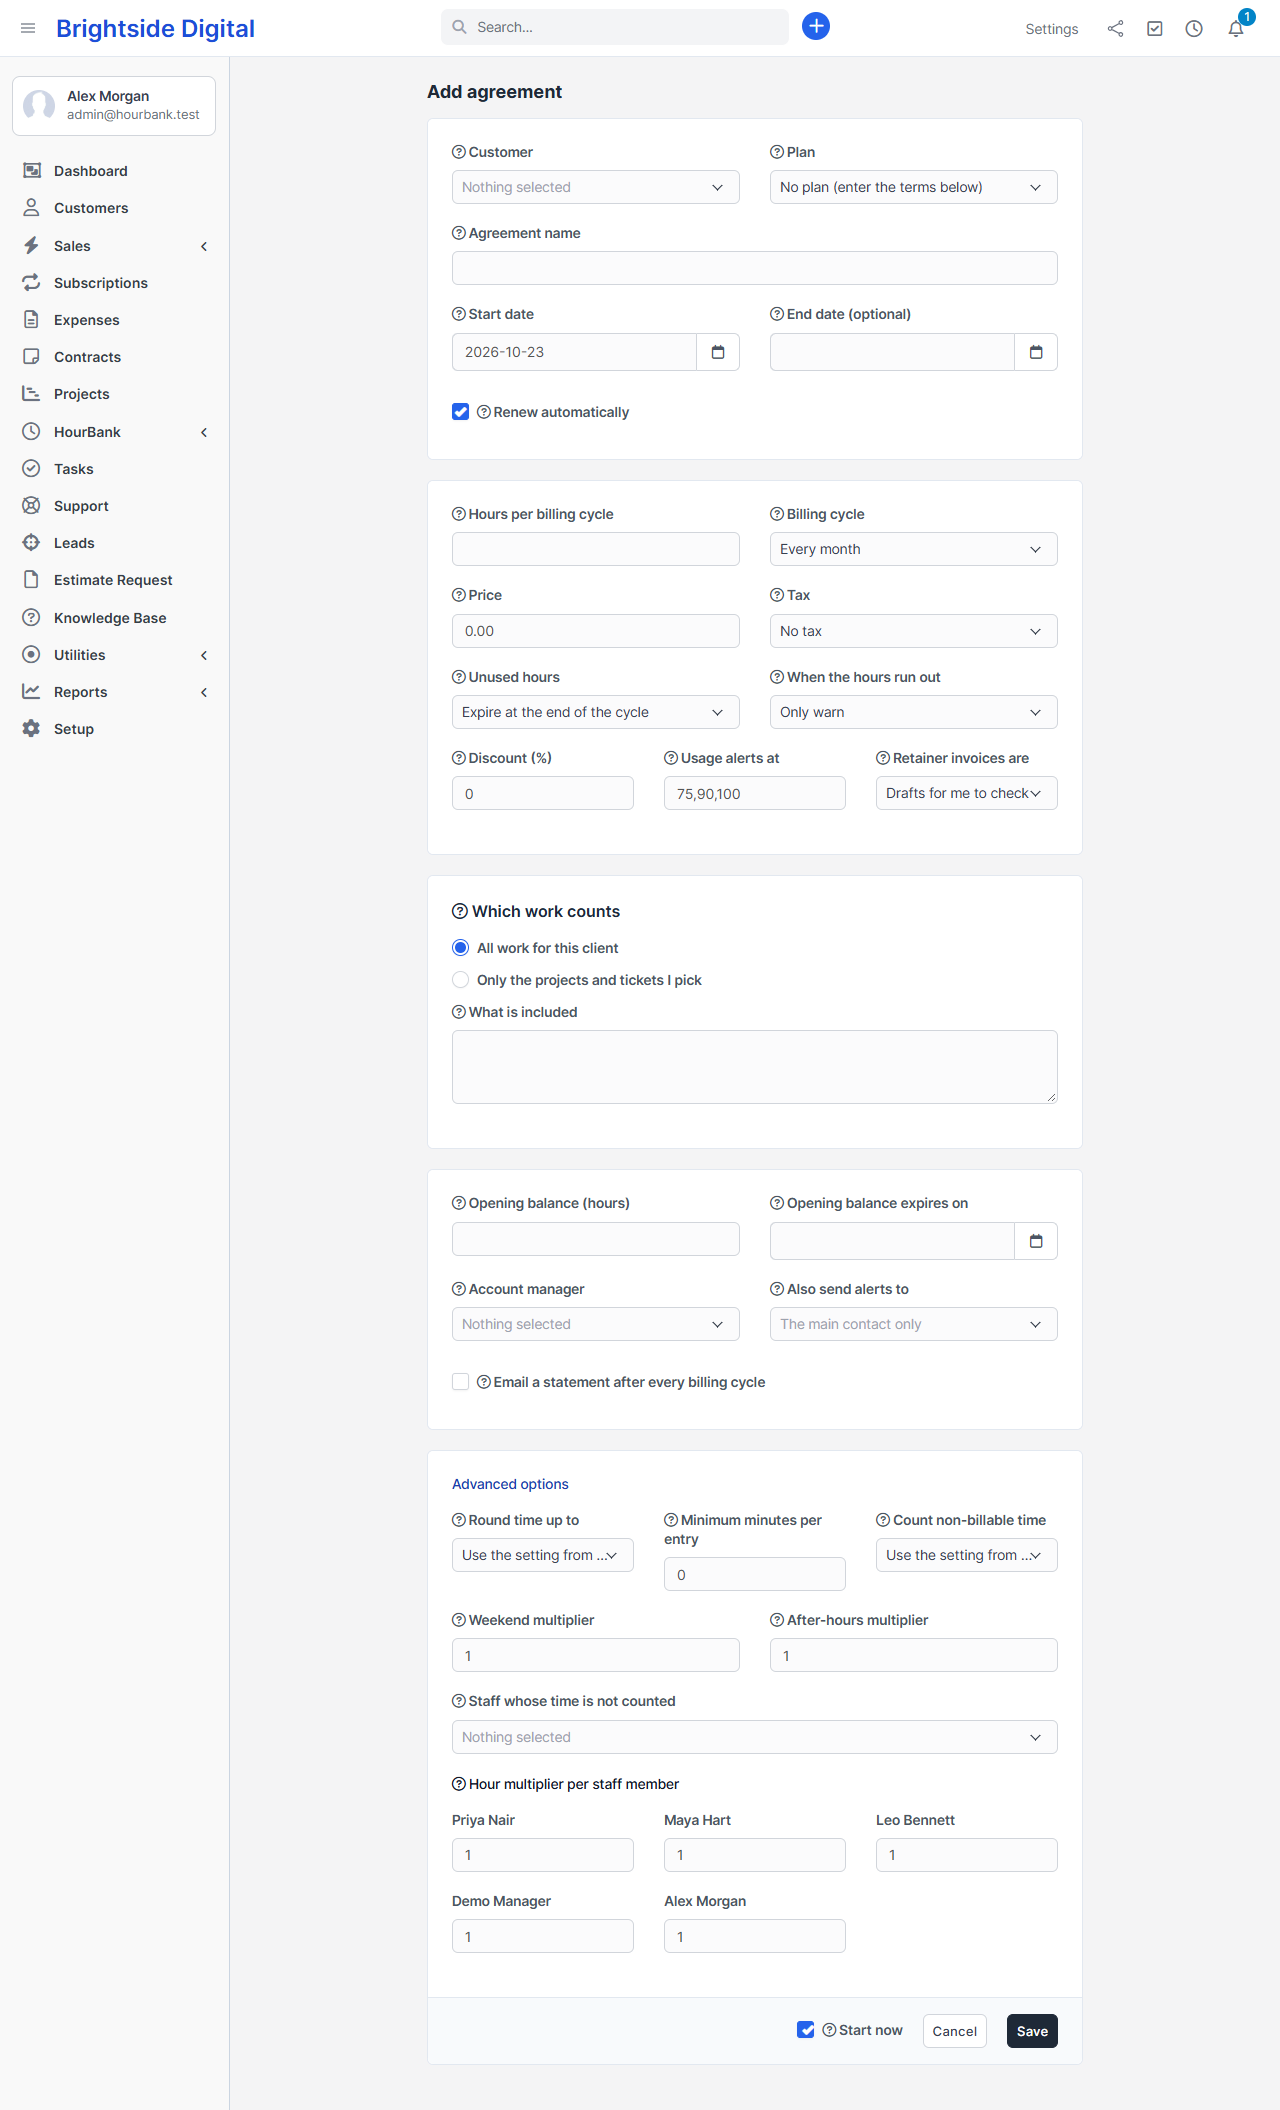Click help icon beside Hours per billing cycle
Image resolution: width=1280 pixels, height=2110 pixels.
click(459, 514)
